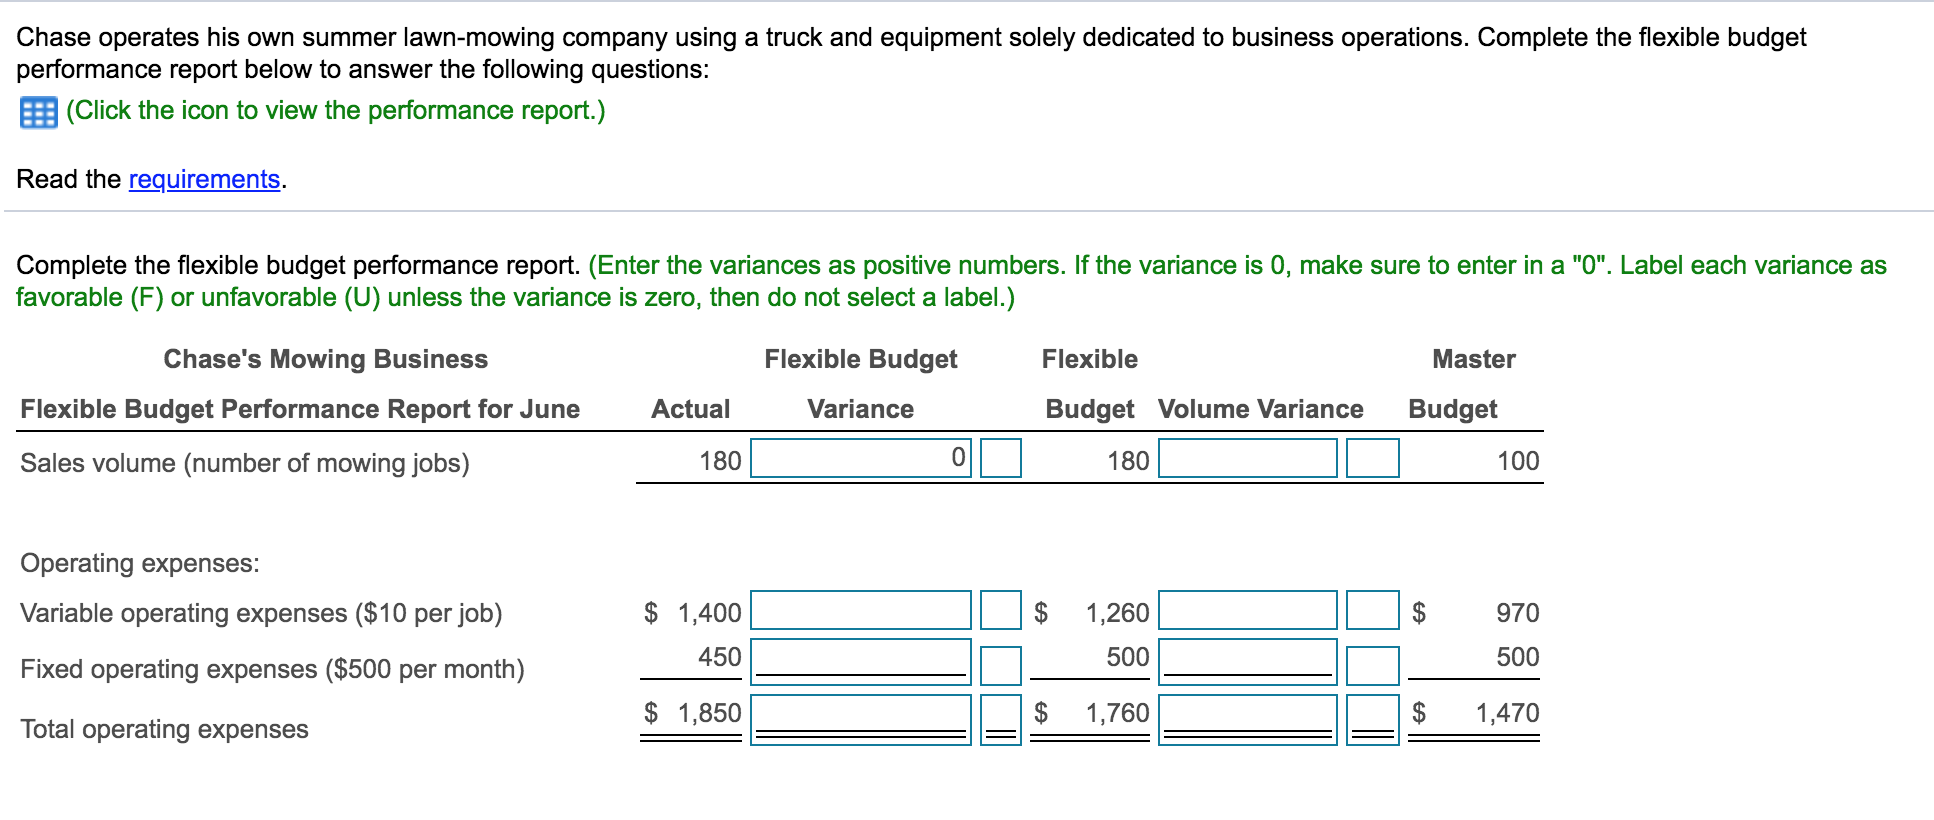Click the Master Budget sales volume value 100
The image size is (1934, 820).
(x=1518, y=461)
